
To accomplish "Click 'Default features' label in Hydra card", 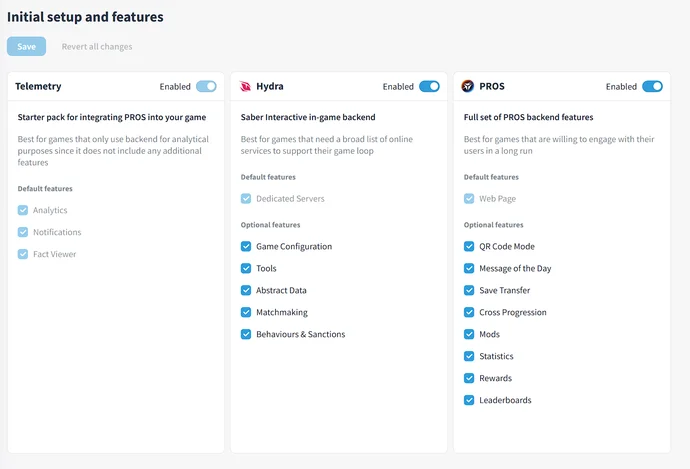I will (268, 177).
